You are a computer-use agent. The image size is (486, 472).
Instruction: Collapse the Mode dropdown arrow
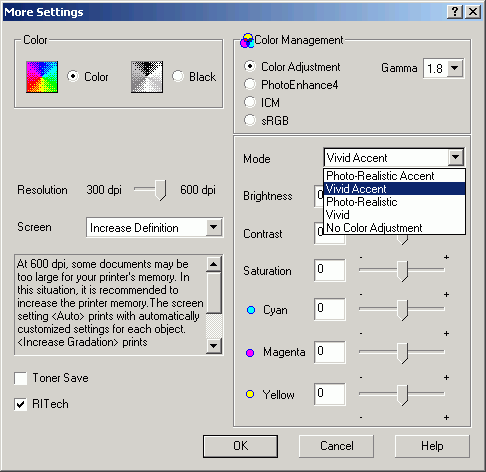pos(456,157)
